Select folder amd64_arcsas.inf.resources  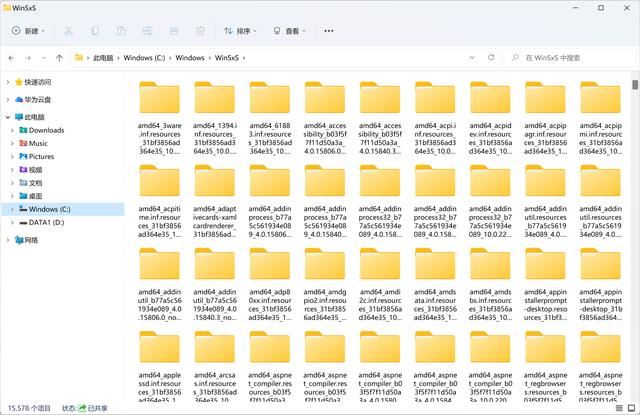click(x=215, y=366)
